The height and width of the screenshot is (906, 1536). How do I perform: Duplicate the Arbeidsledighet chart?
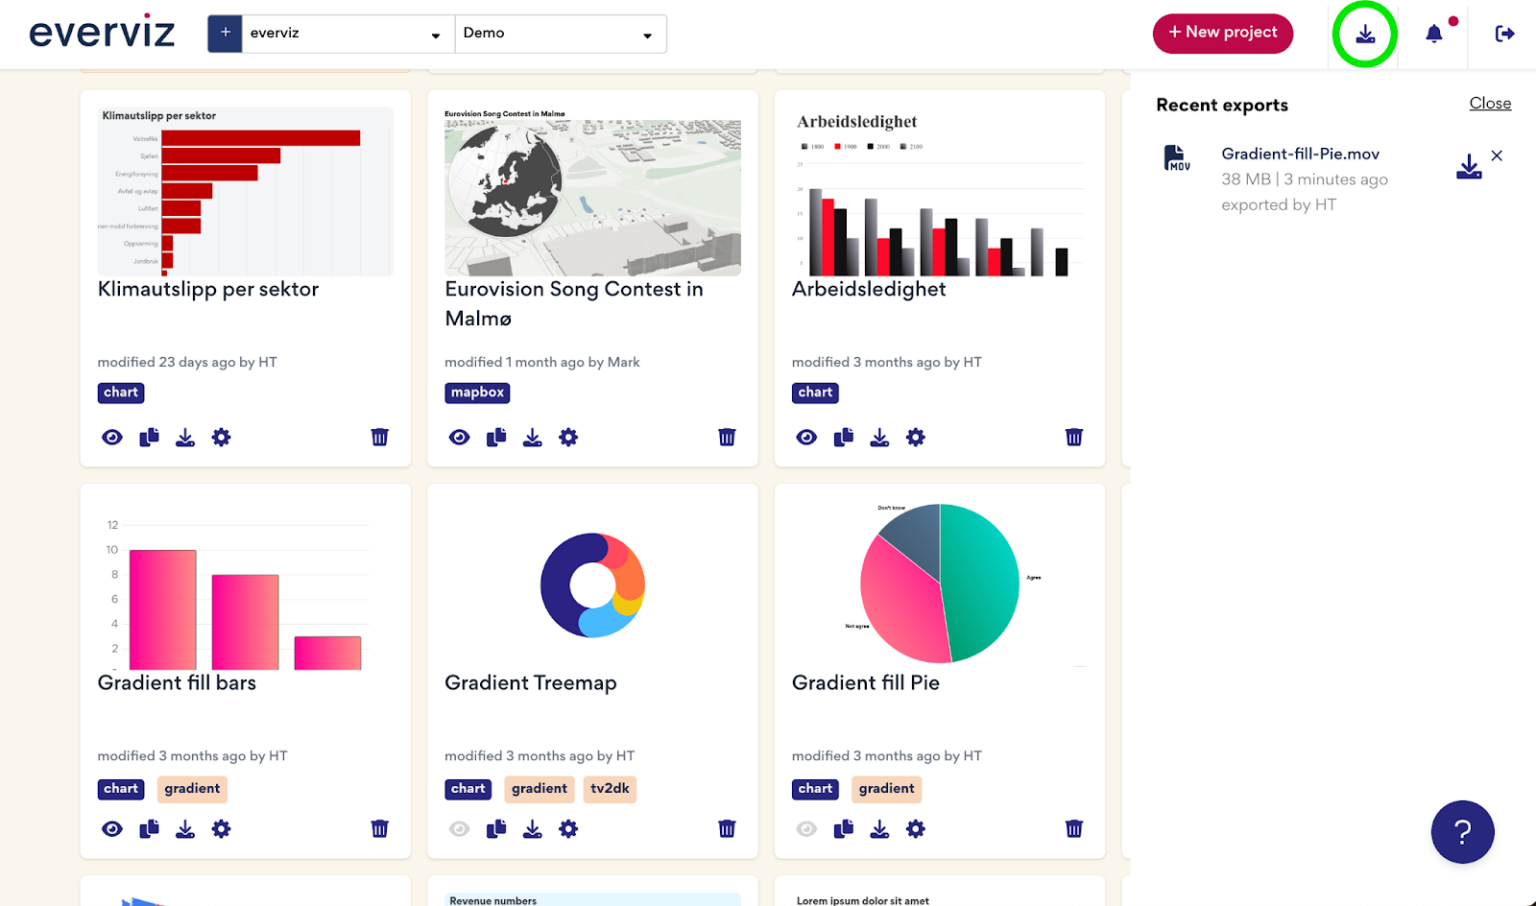(x=843, y=437)
